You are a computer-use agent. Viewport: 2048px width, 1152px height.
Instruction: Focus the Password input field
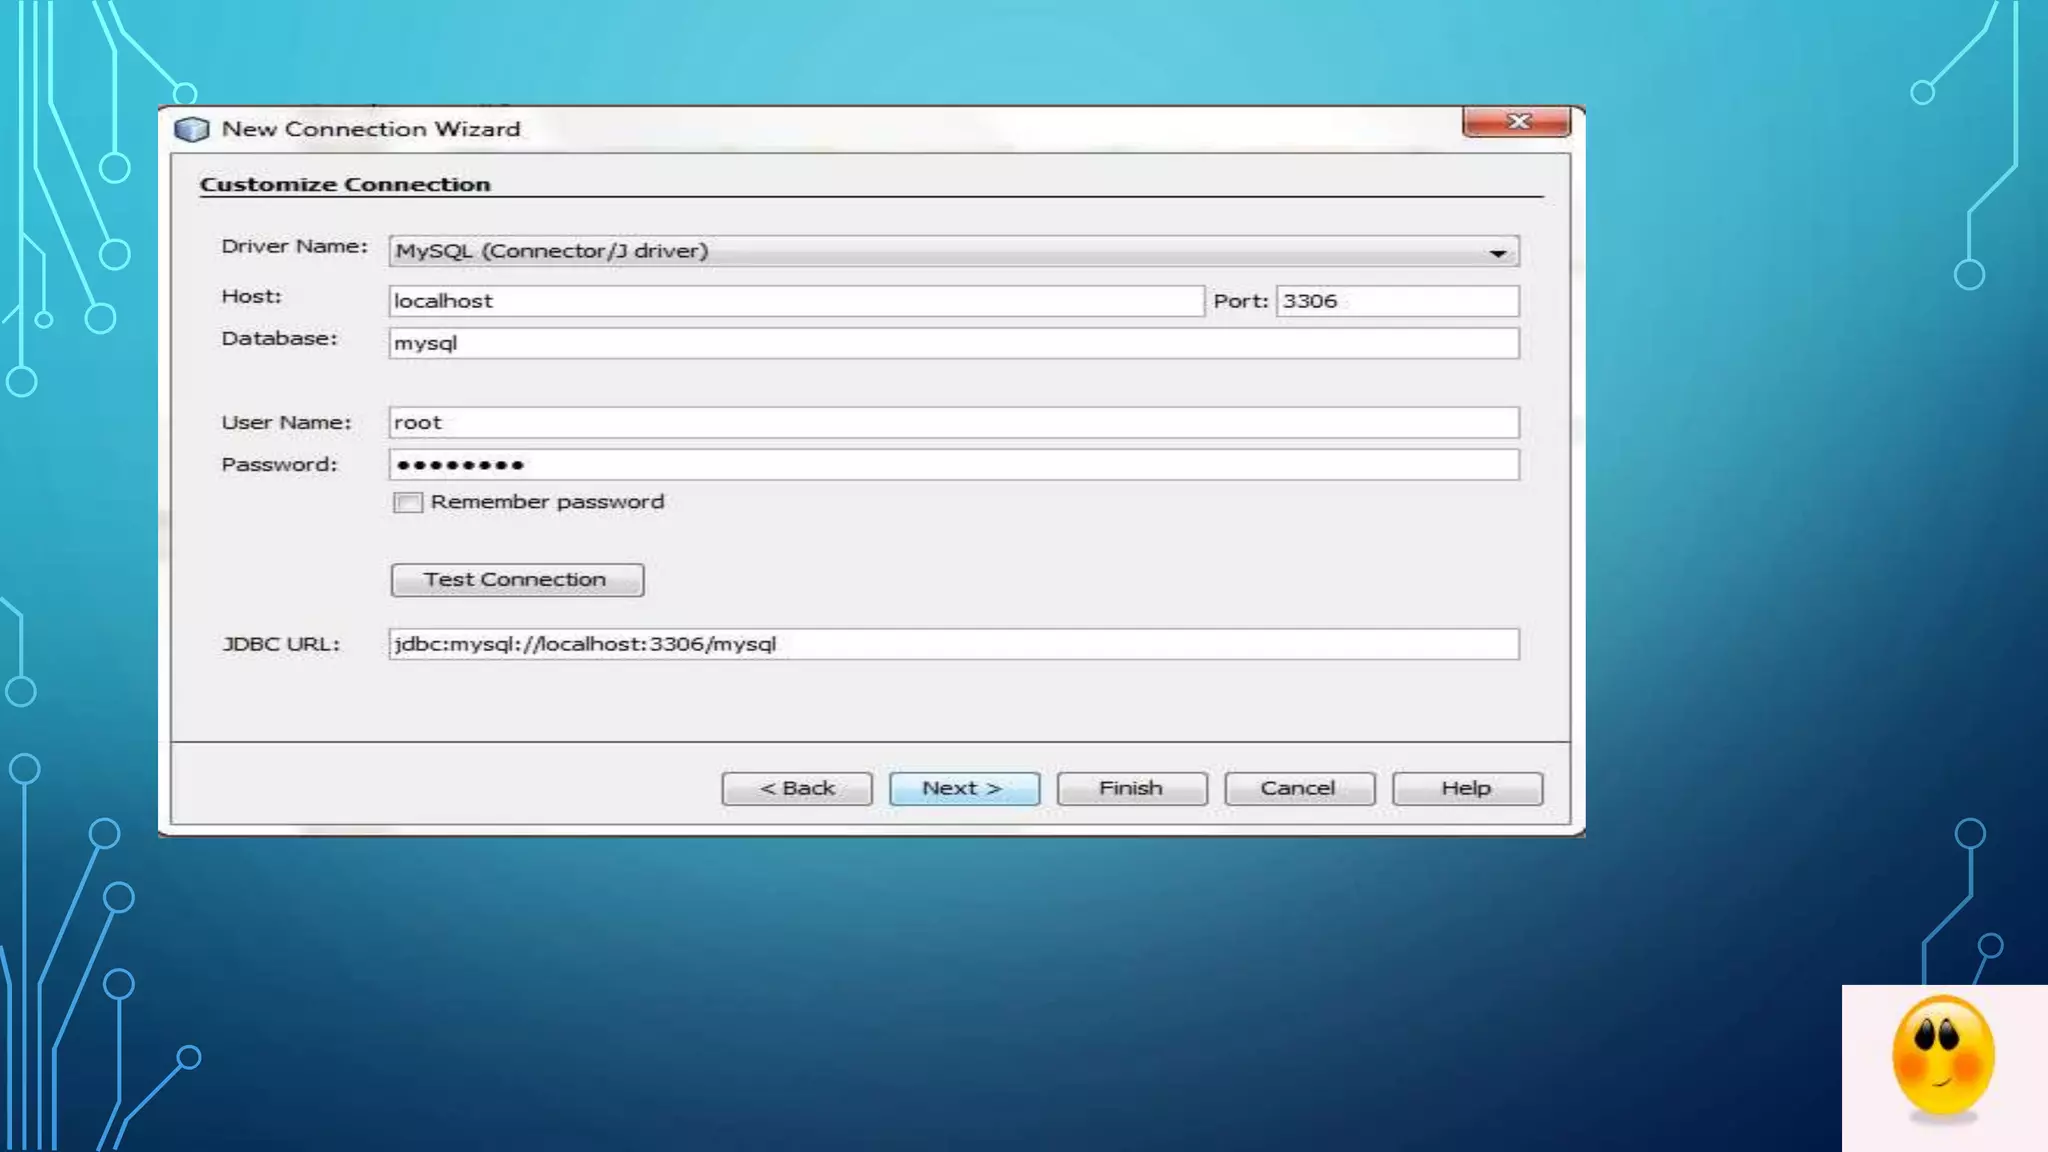coord(953,465)
